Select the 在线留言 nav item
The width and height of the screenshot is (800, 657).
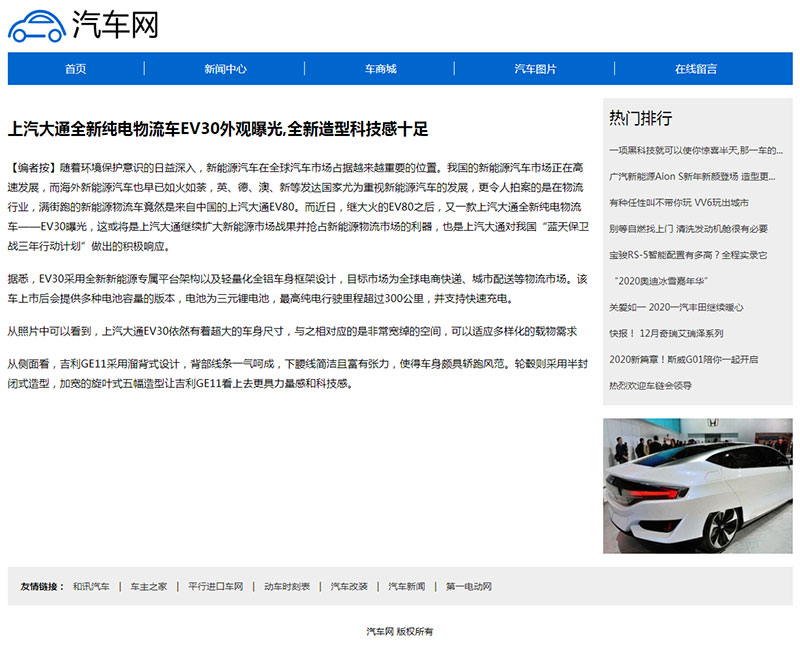point(695,69)
